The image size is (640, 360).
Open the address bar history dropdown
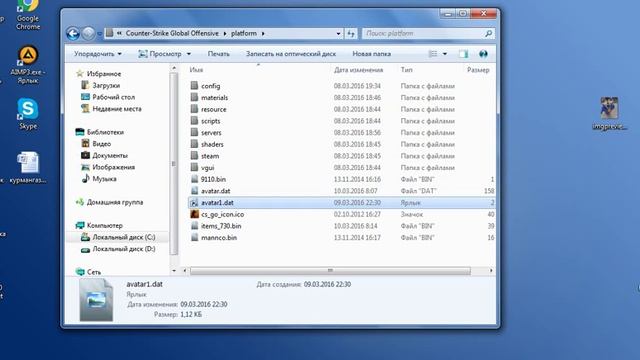pos(338,33)
